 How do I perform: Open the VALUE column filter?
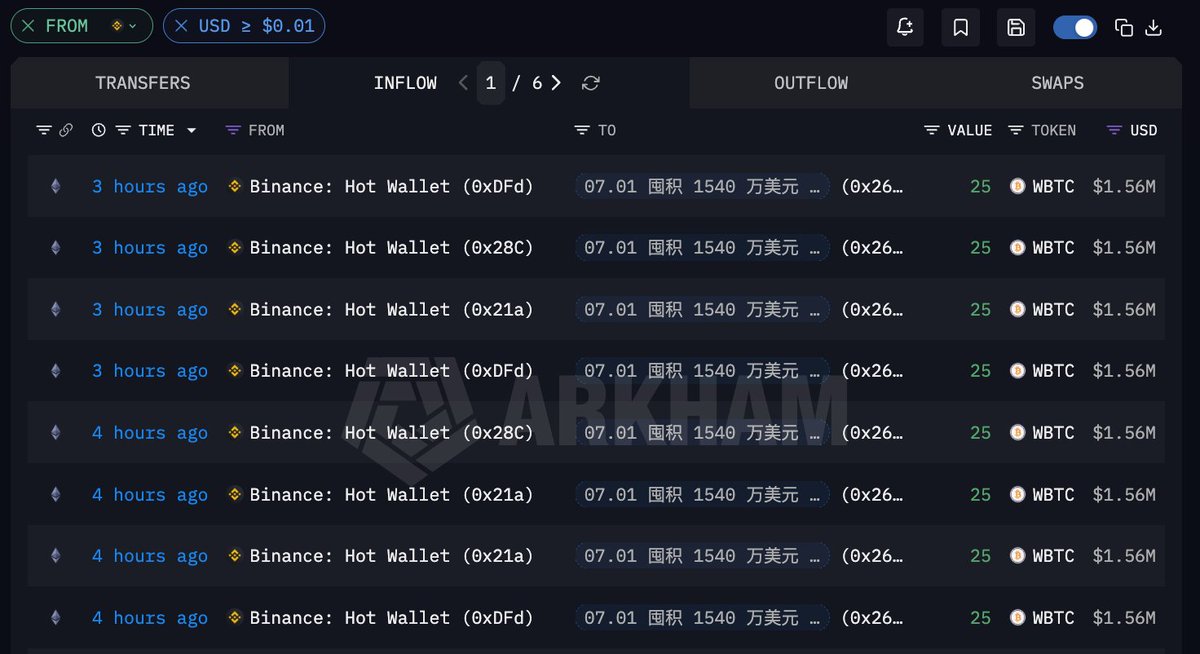pyautogui.click(x=932, y=130)
